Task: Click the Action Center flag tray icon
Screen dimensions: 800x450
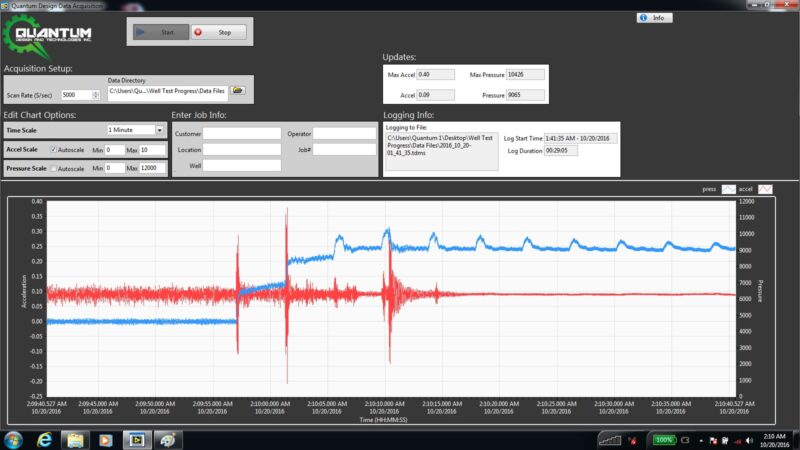Action: point(713,441)
